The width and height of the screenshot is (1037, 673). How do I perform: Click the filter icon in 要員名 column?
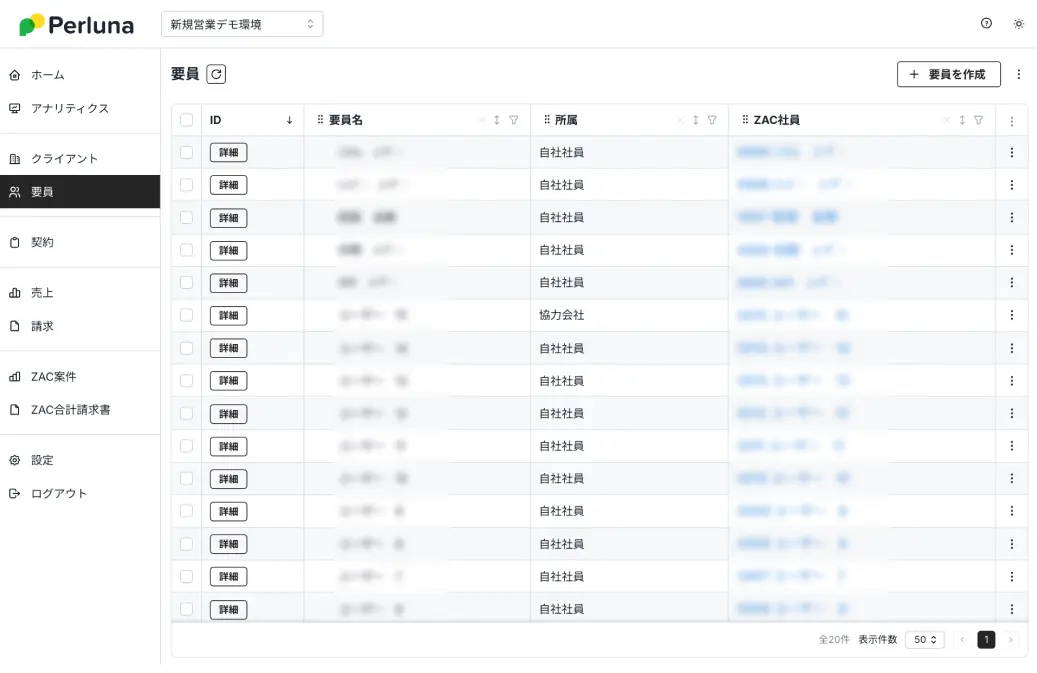pyautogui.click(x=514, y=120)
